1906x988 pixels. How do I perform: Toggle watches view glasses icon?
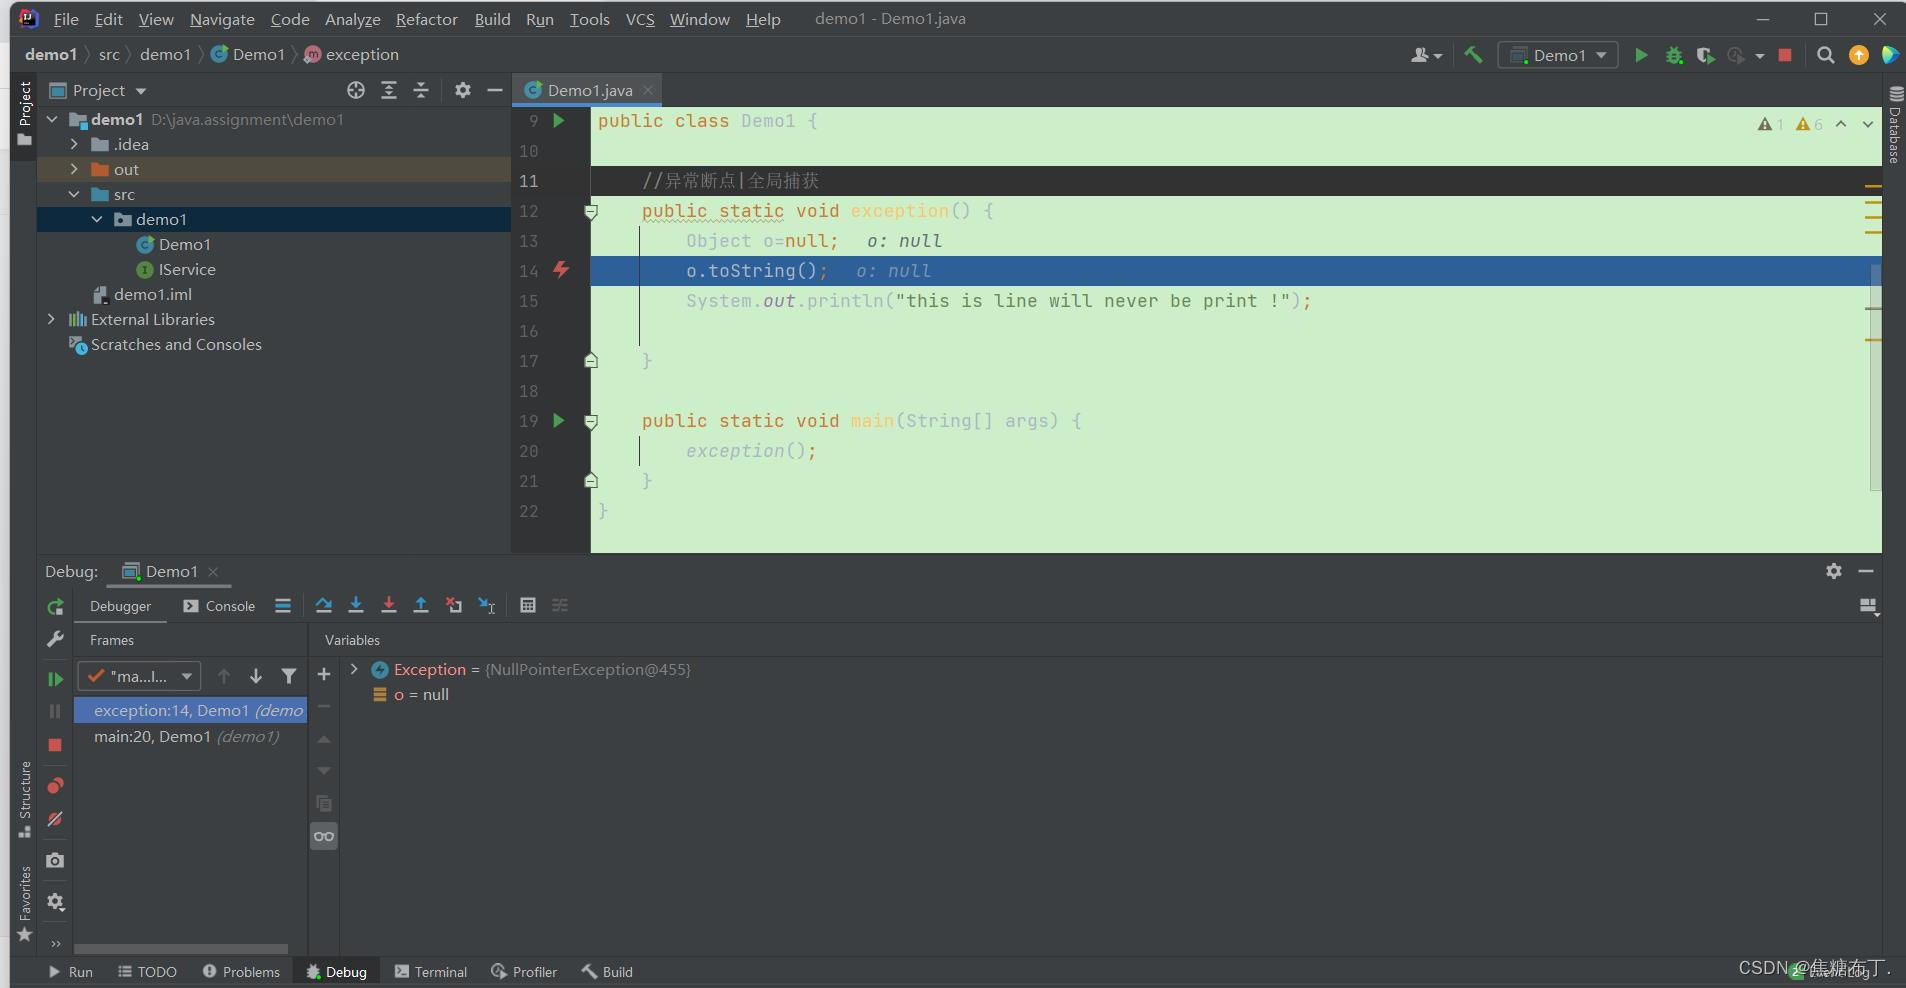[324, 836]
